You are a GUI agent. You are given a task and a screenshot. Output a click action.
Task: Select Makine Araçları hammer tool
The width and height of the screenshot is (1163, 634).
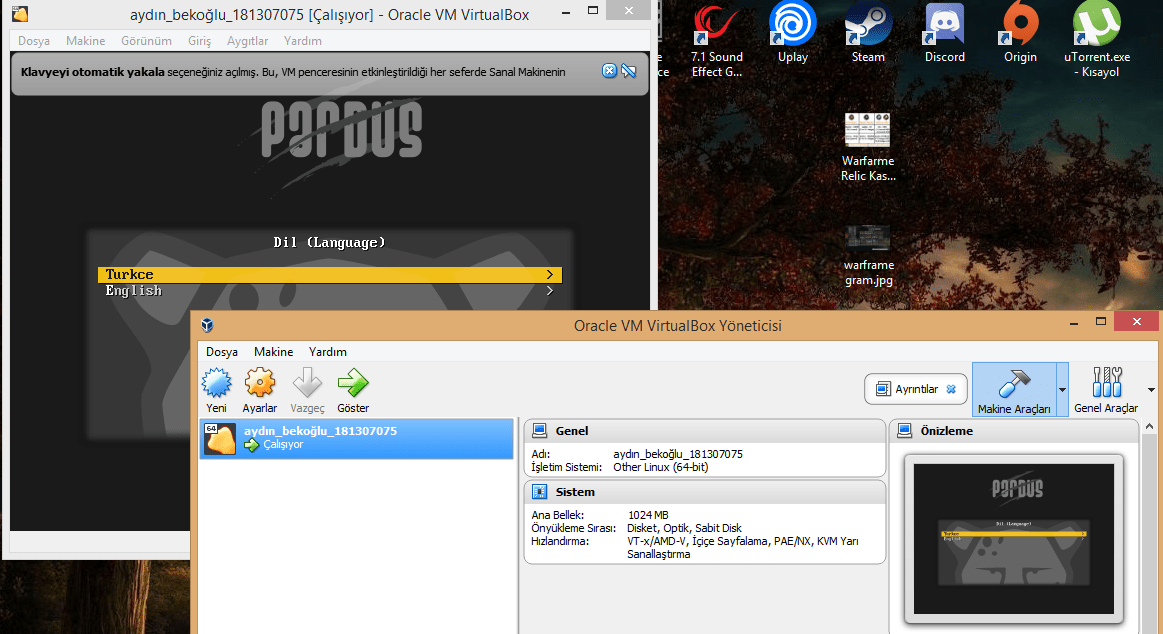pos(1014,390)
